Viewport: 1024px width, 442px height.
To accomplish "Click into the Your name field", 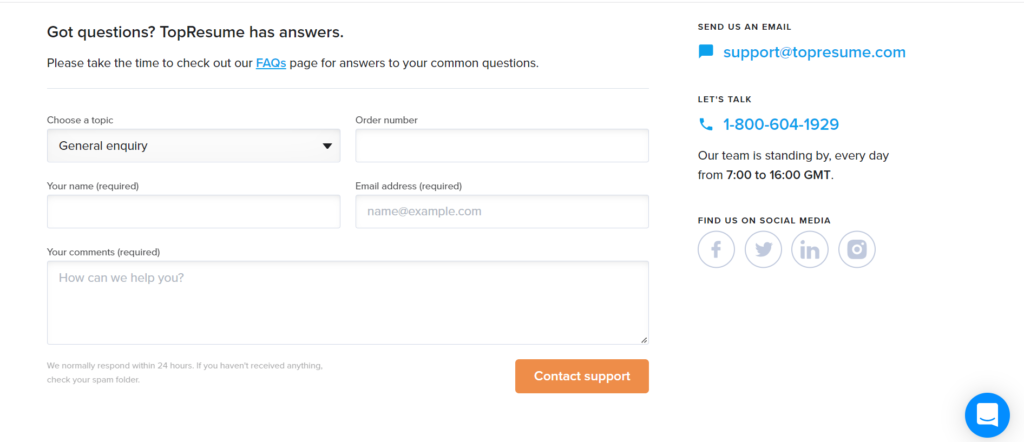I will 193,212.
